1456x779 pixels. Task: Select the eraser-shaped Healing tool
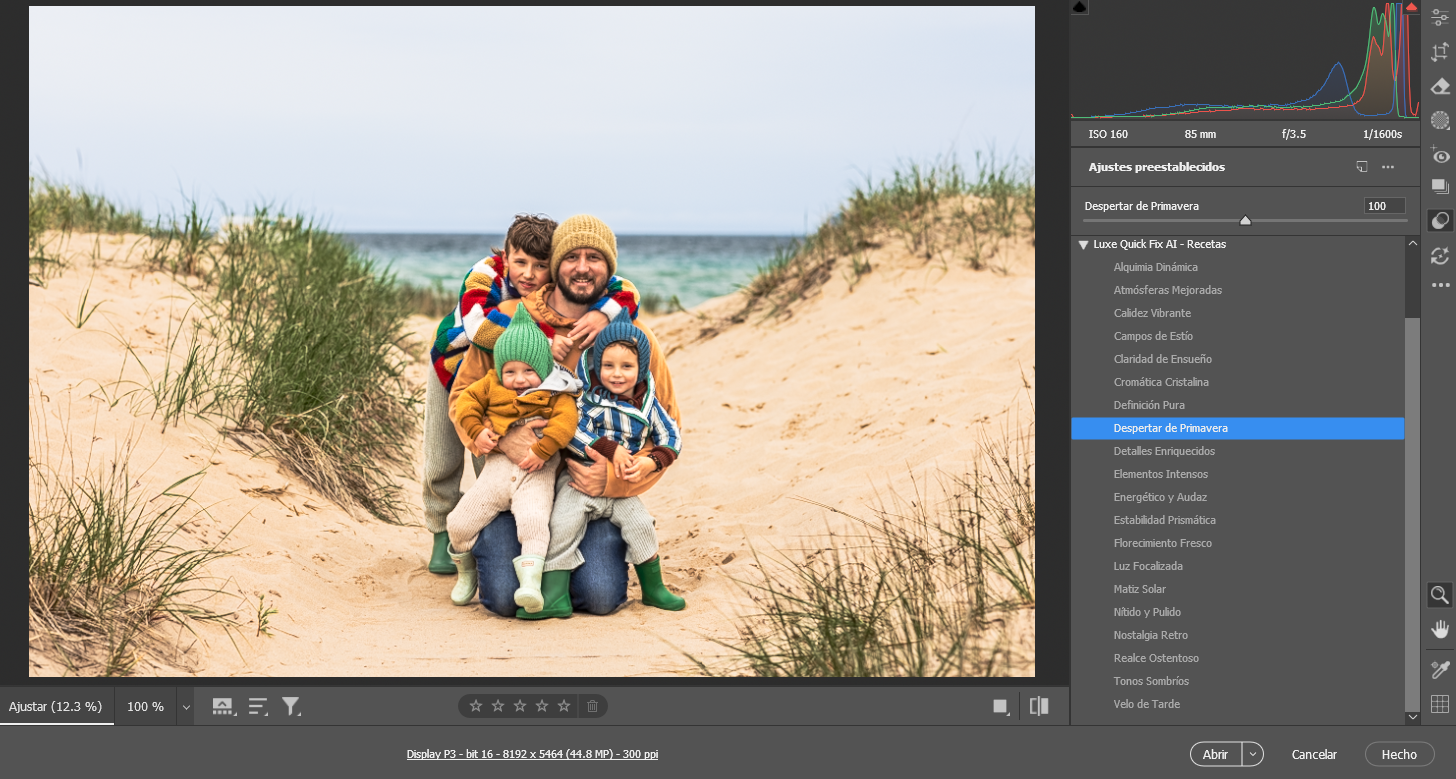[x=1439, y=87]
